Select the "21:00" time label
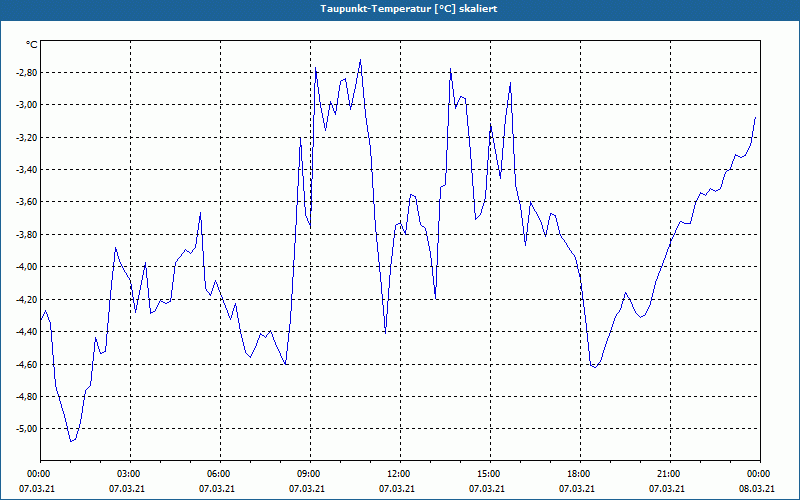Image resolution: width=800 pixels, height=500 pixels. pyautogui.click(x=668, y=474)
